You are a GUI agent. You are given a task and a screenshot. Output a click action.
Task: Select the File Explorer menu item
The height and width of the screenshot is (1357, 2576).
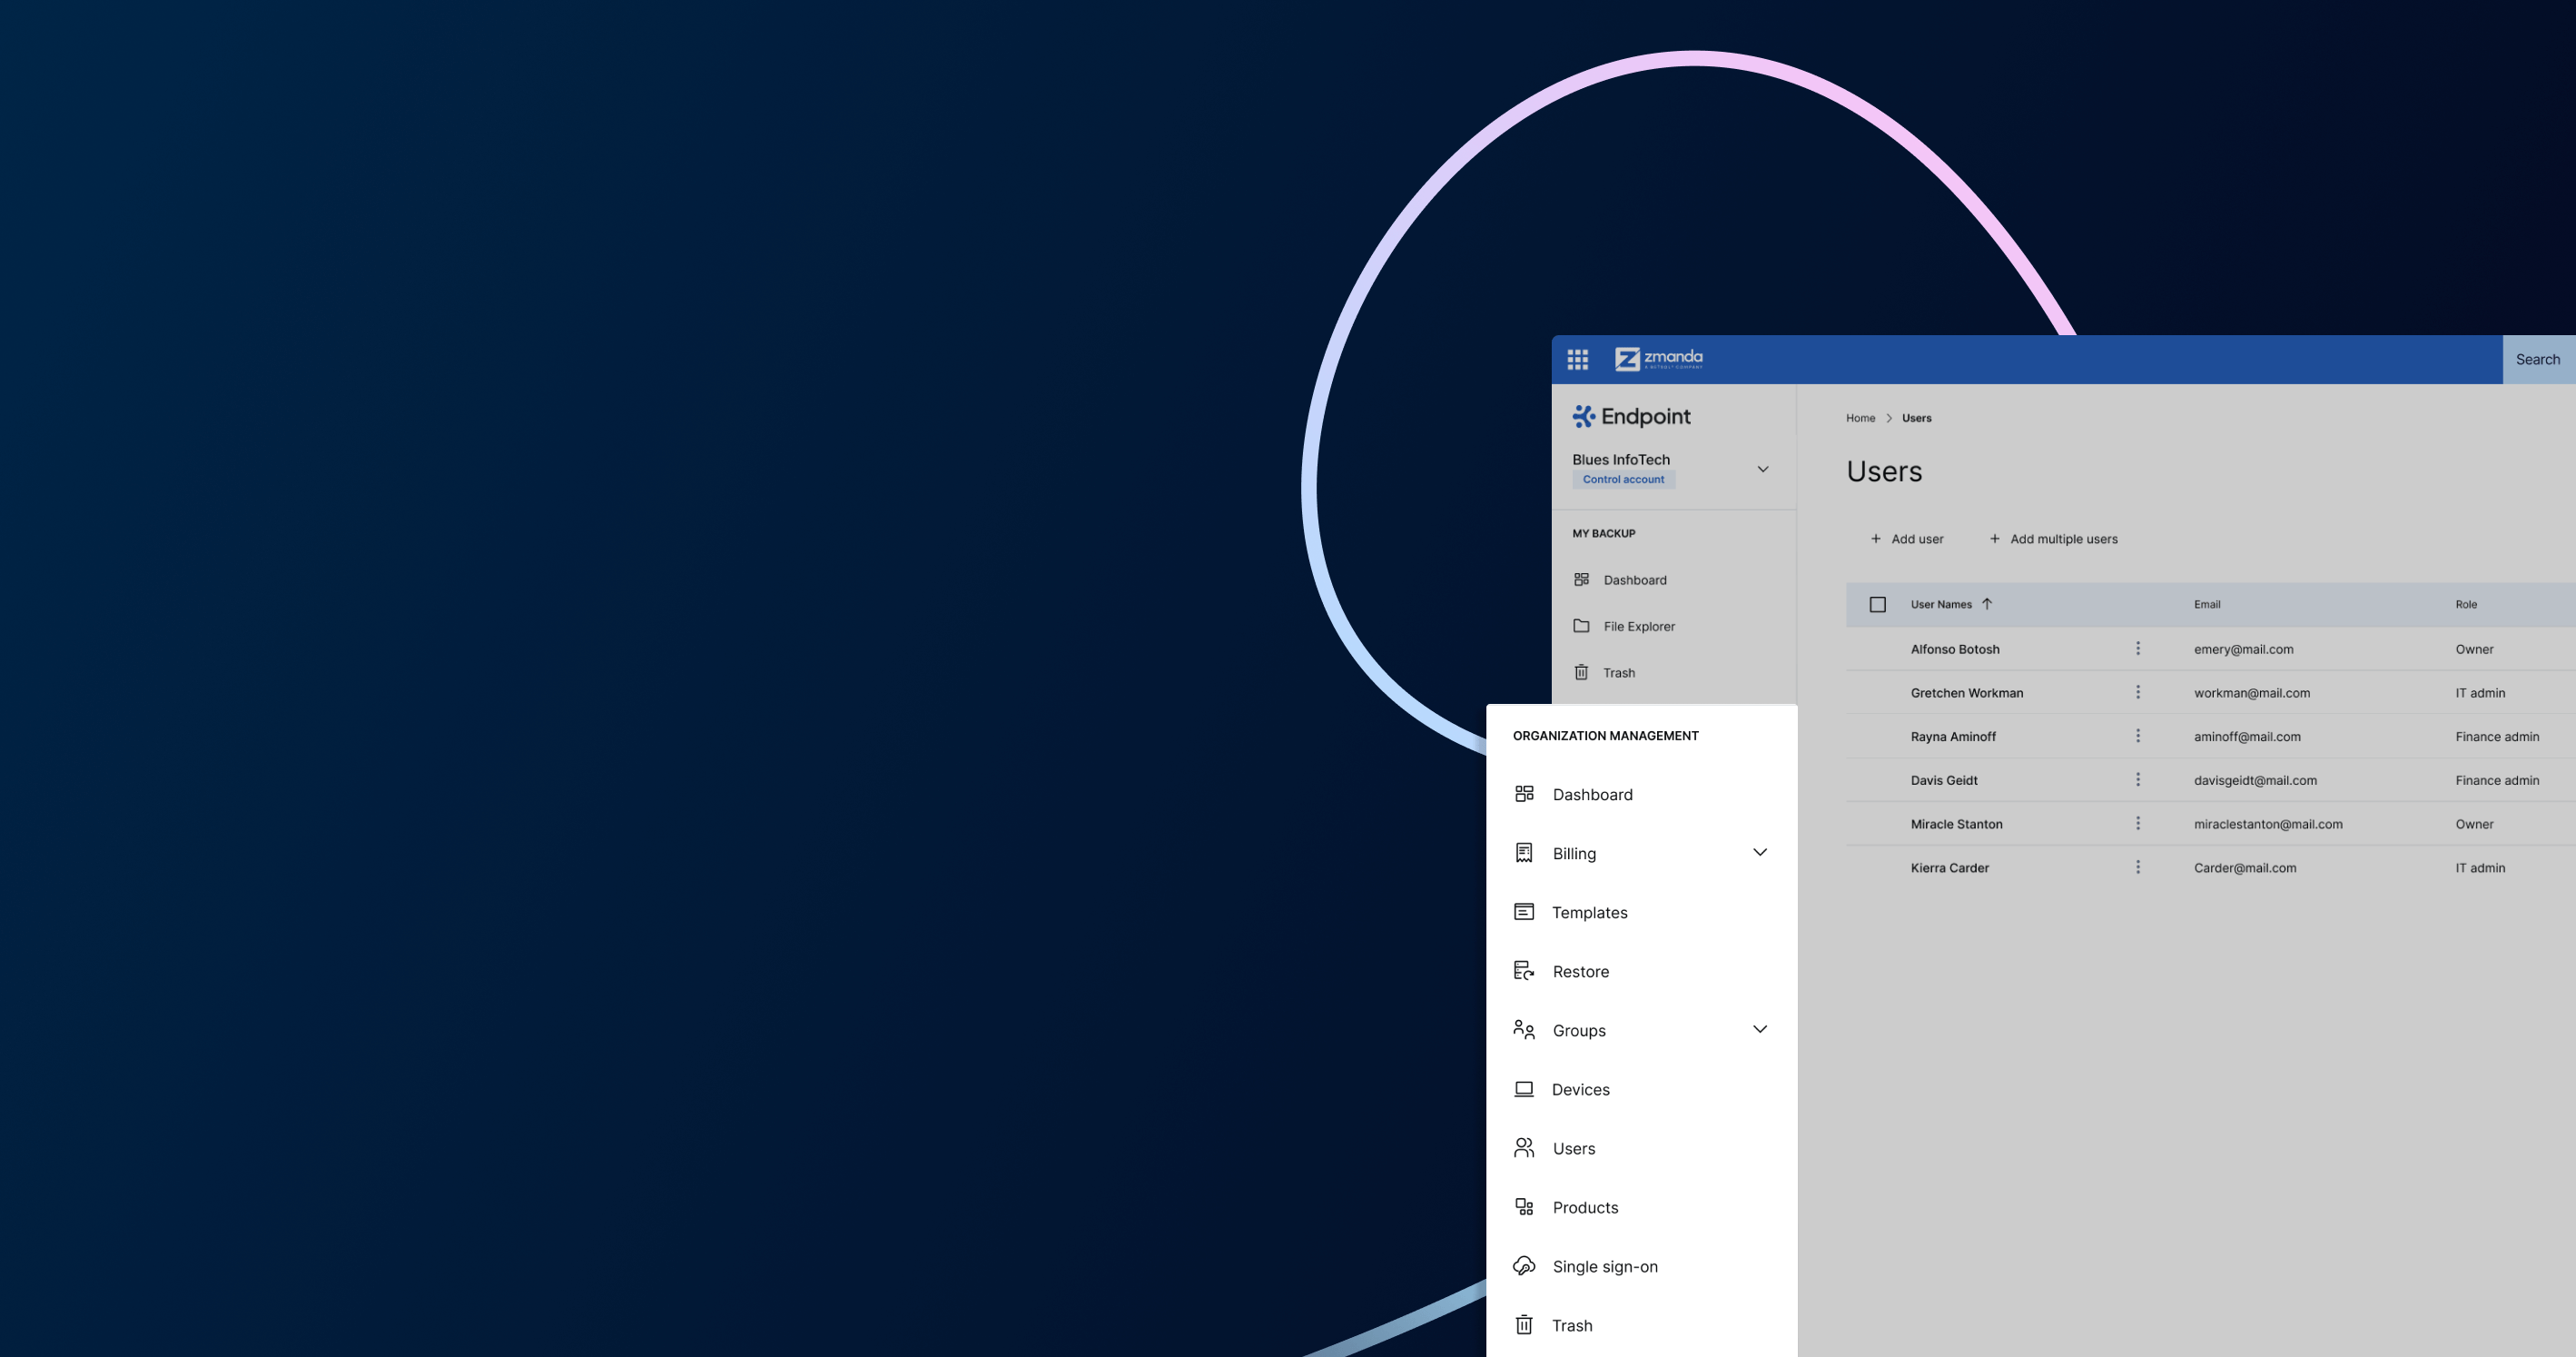pos(1639,626)
